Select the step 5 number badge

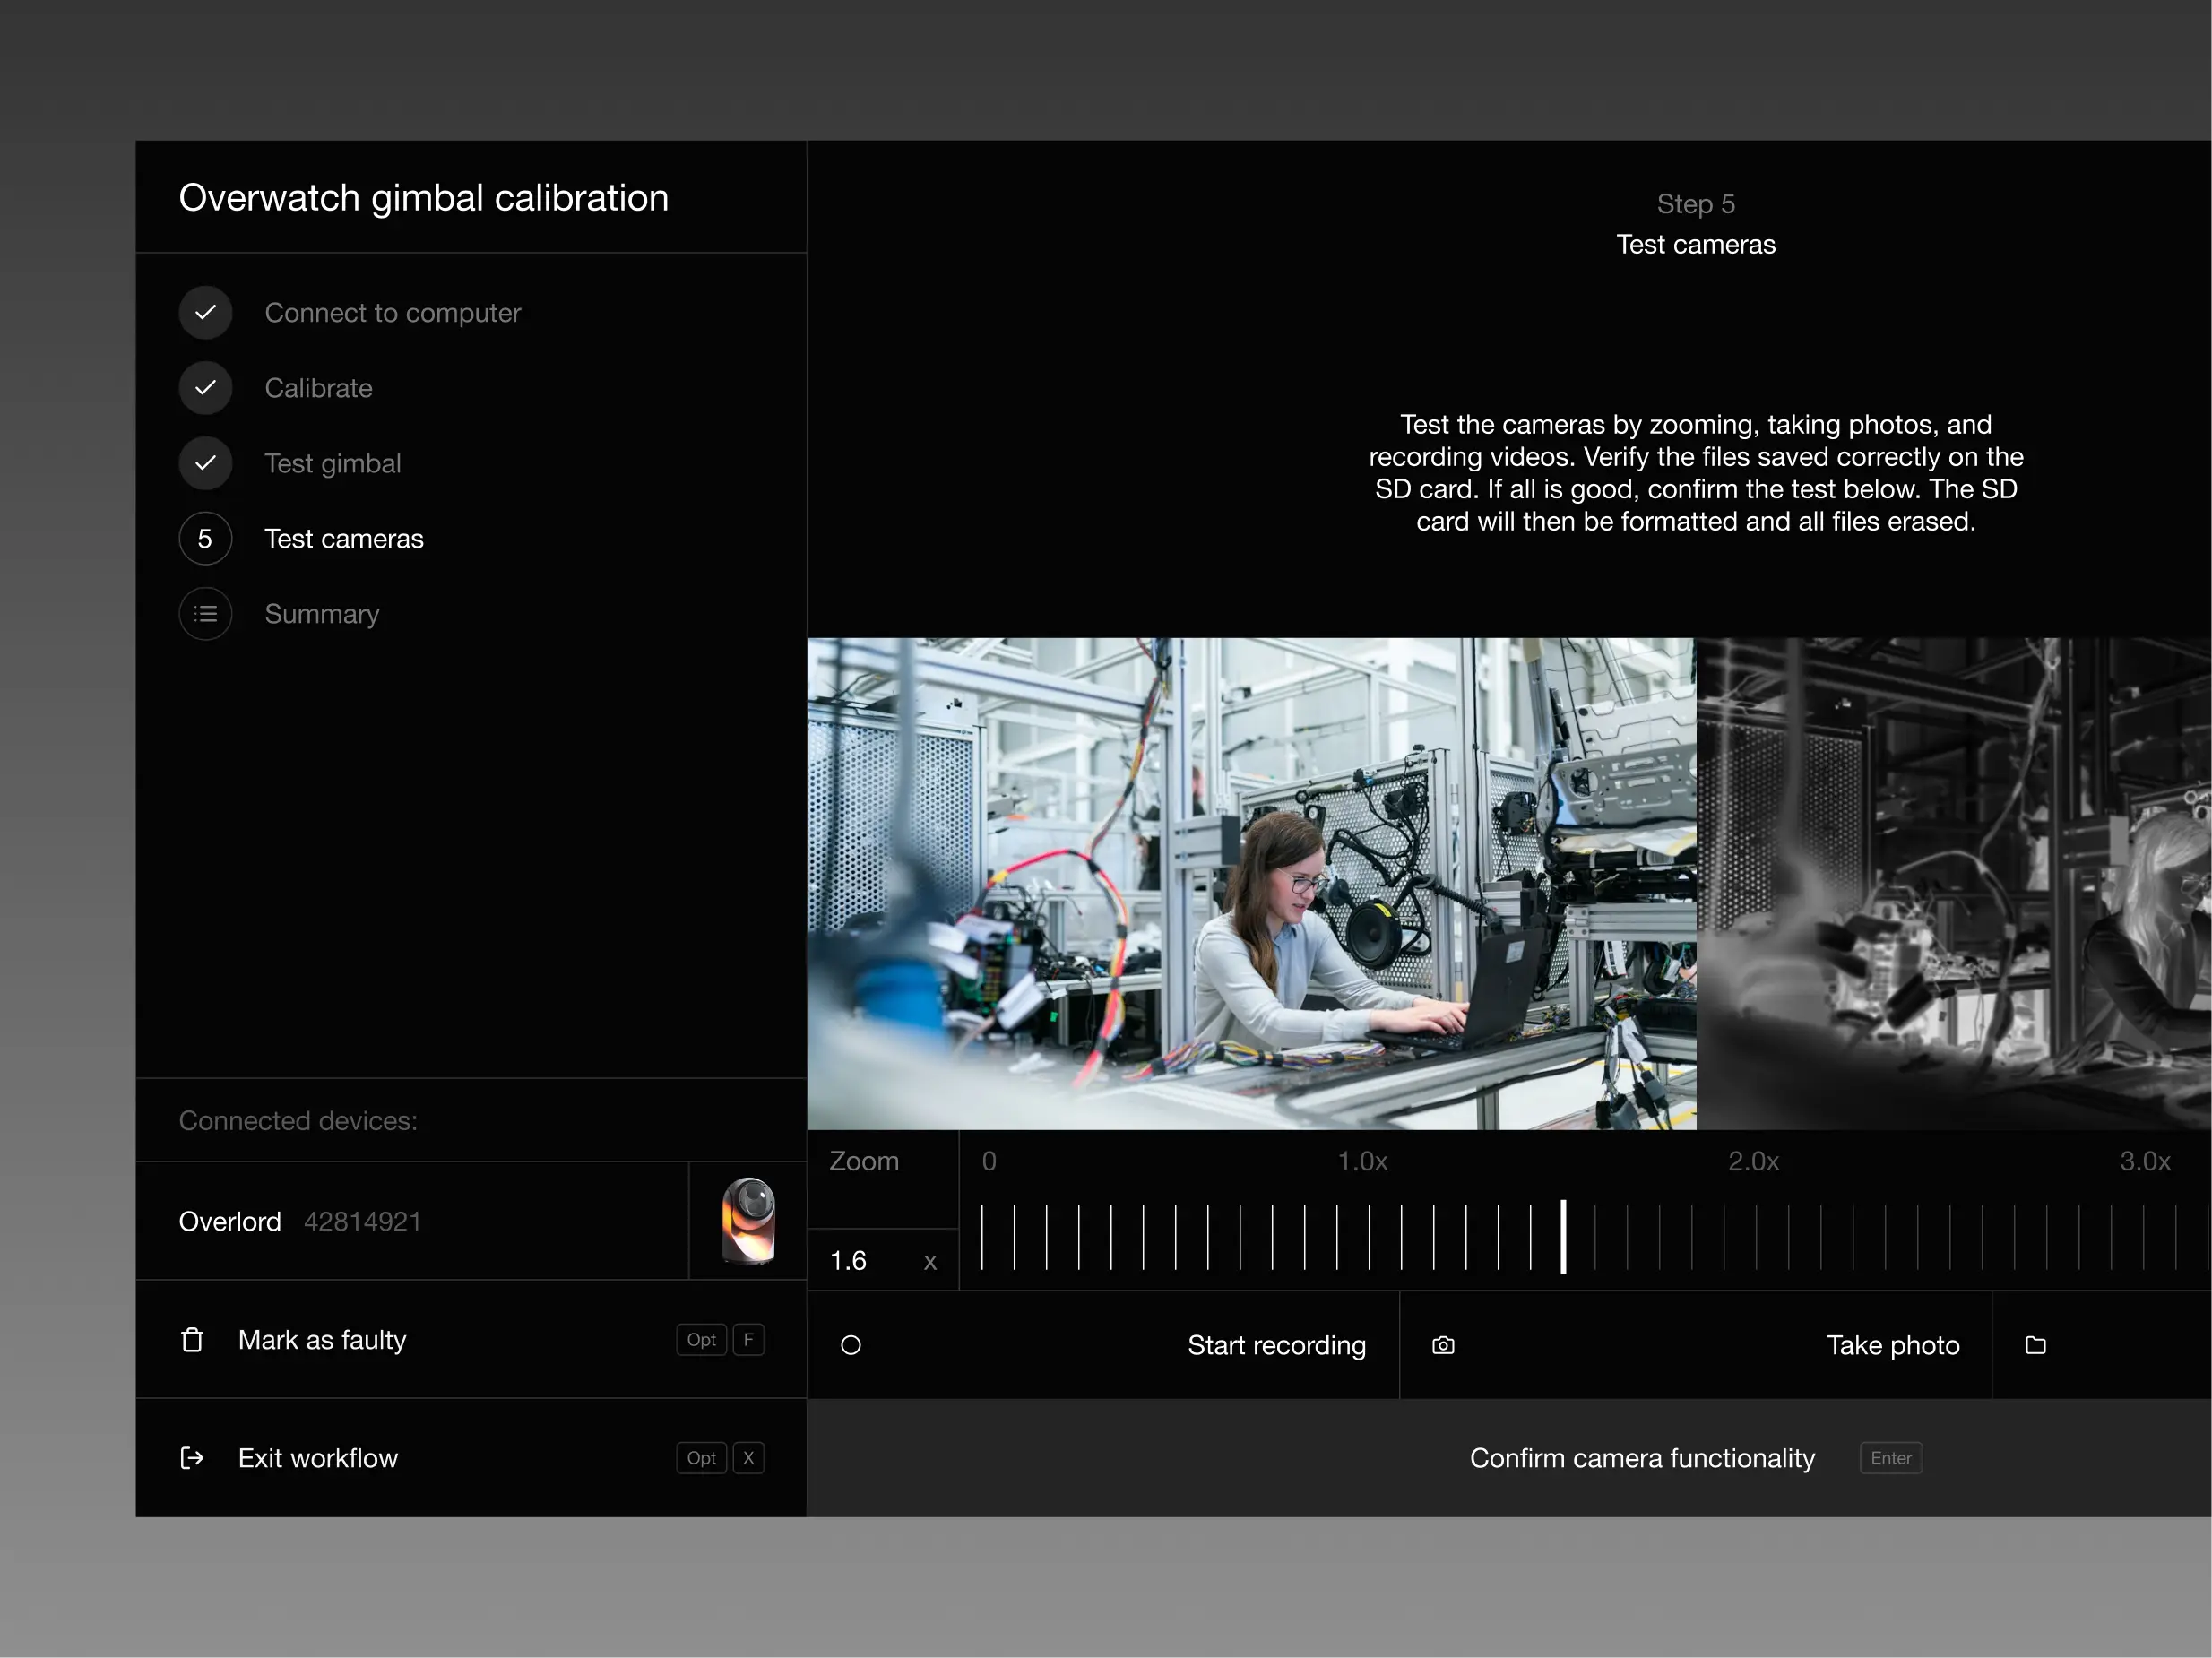(205, 538)
